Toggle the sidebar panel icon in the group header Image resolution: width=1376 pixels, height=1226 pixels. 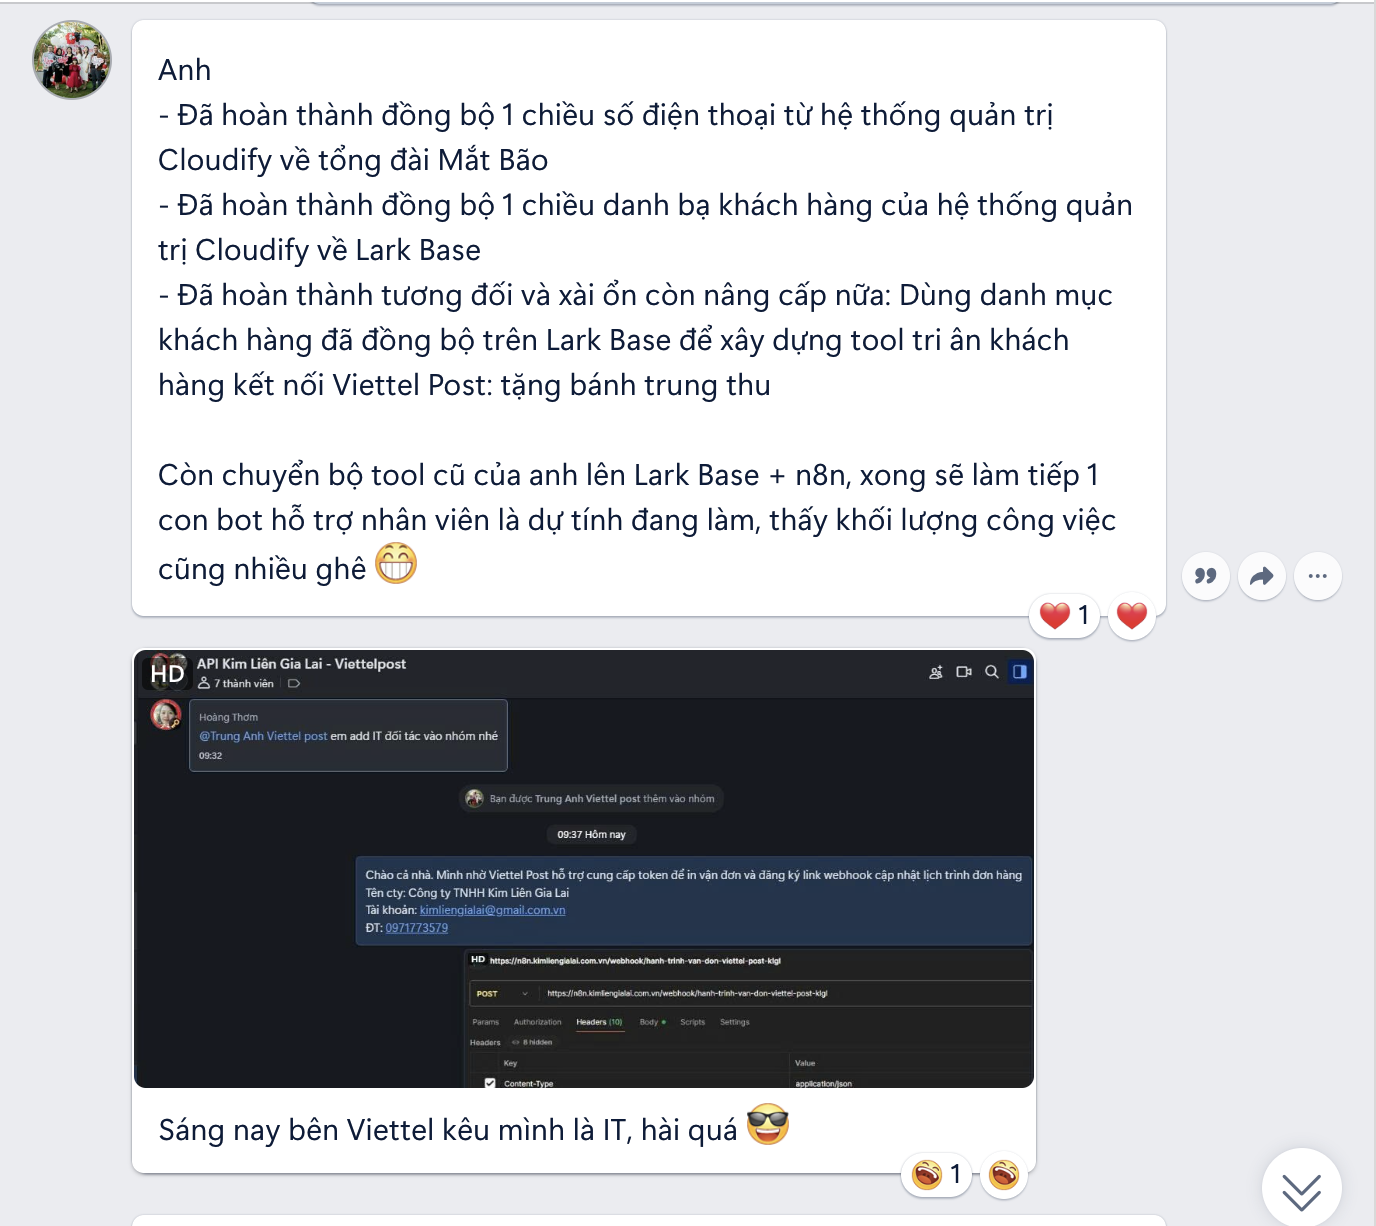1020,672
